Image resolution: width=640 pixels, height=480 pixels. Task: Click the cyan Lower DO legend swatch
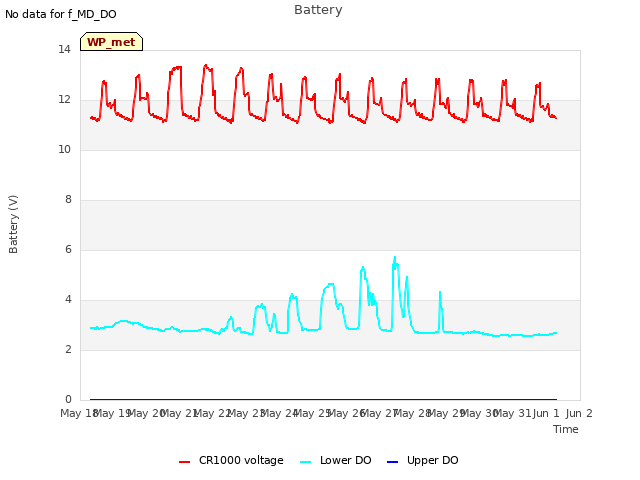point(305,462)
